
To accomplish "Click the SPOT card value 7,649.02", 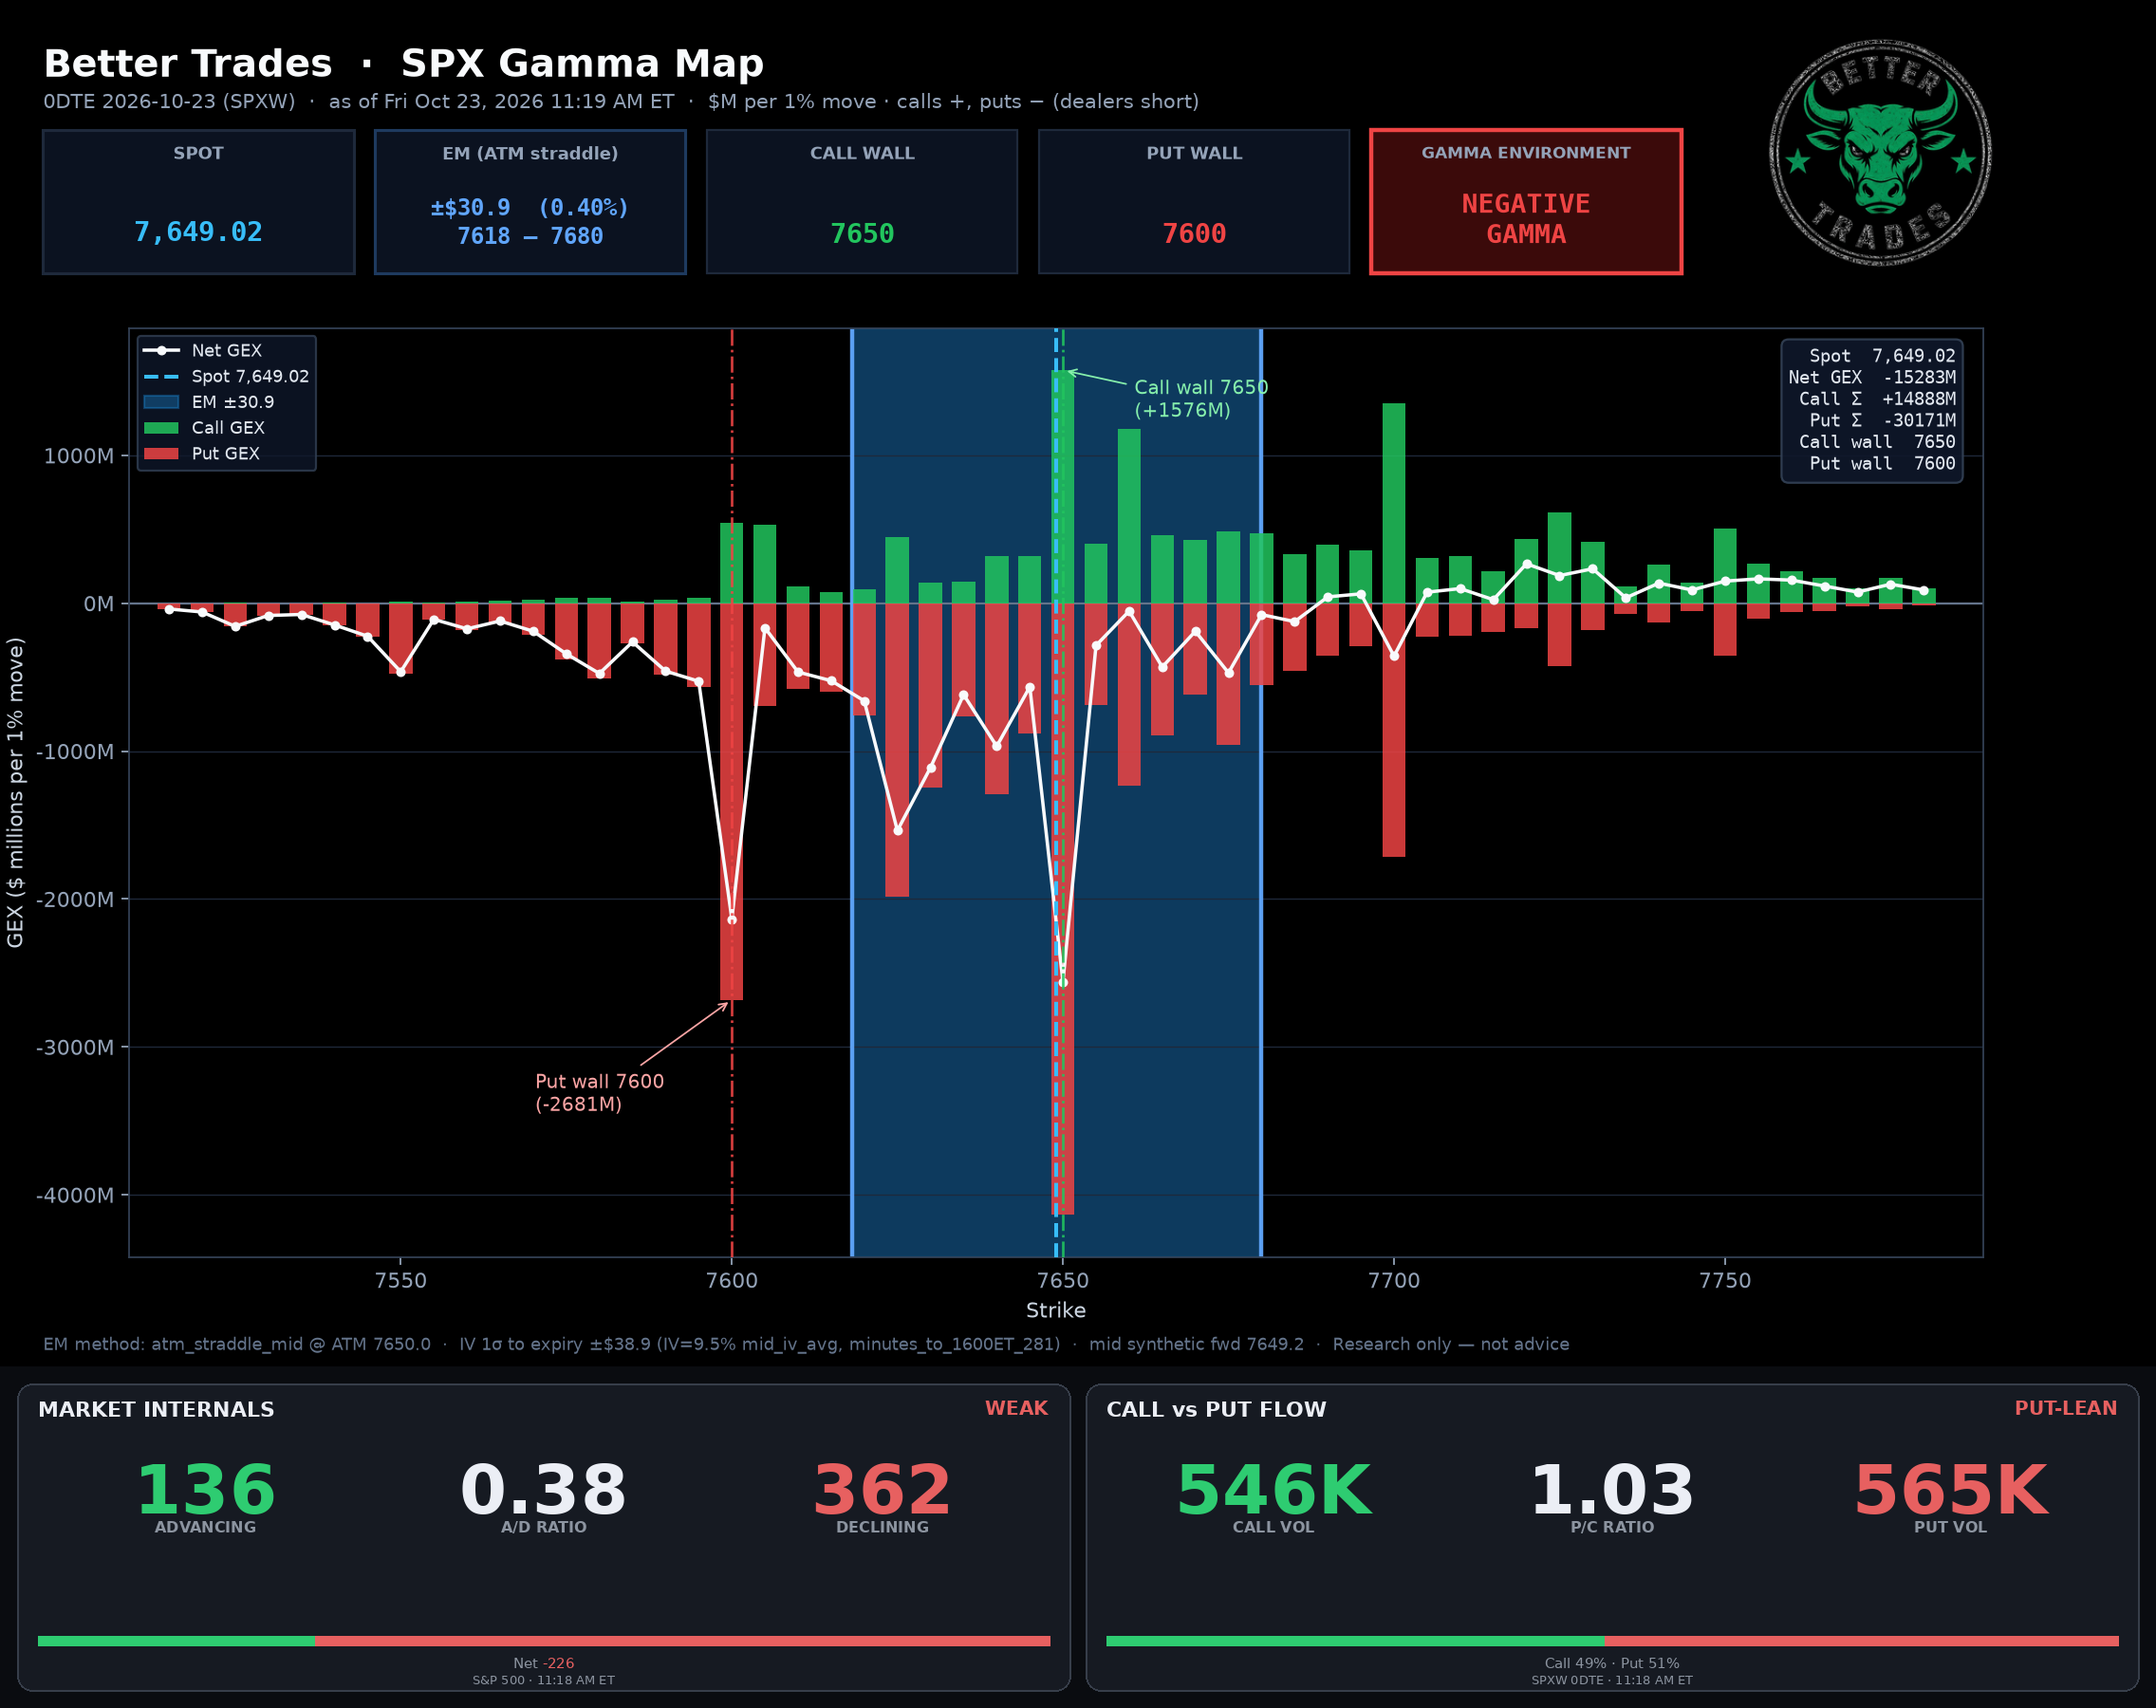I will (198, 232).
